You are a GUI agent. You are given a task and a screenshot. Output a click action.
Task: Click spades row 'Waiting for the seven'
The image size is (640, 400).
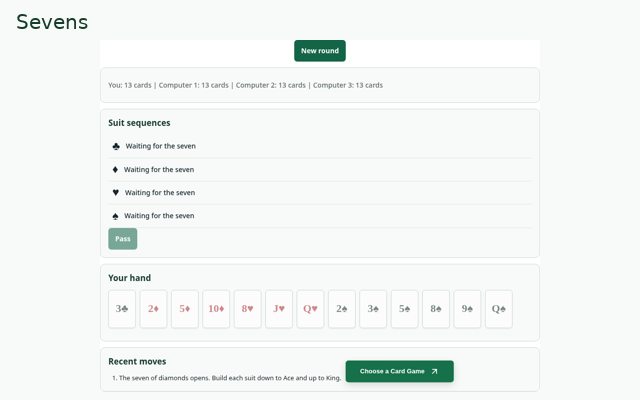tap(159, 216)
